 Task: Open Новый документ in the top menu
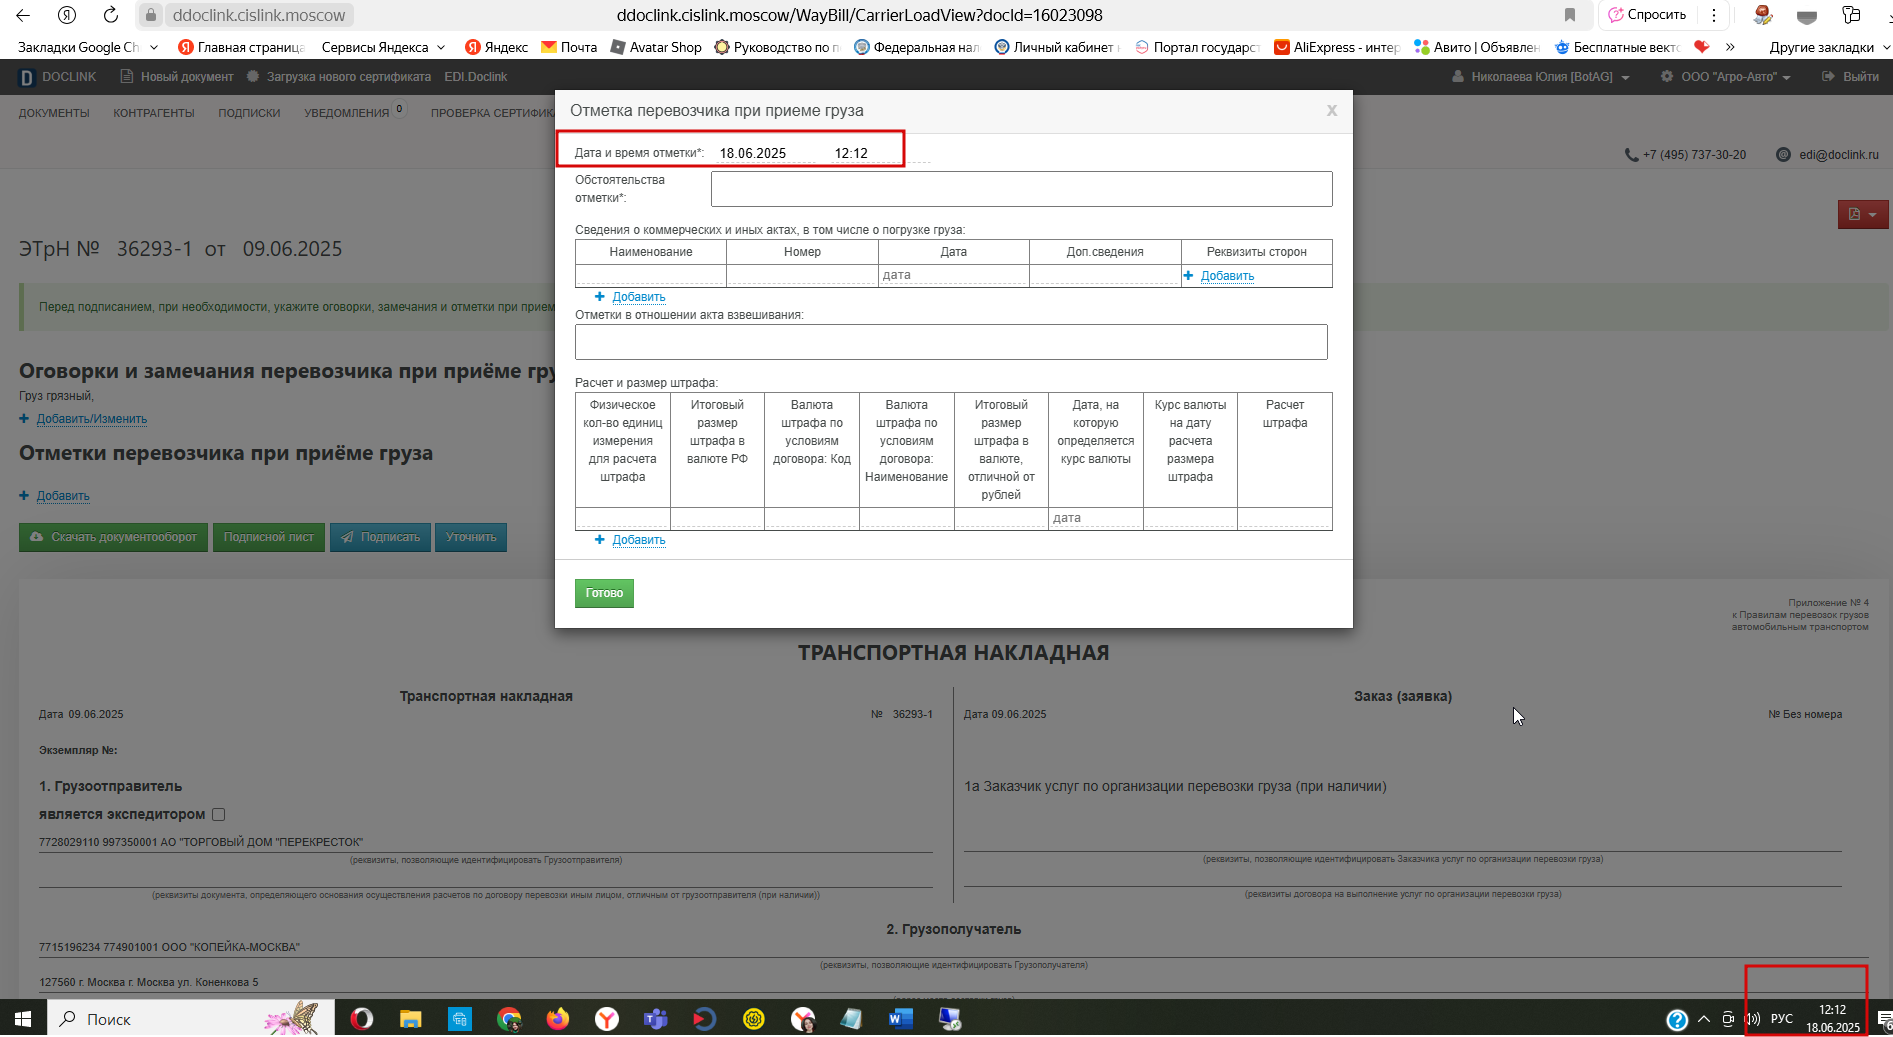pyautogui.click(x=177, y=77)
